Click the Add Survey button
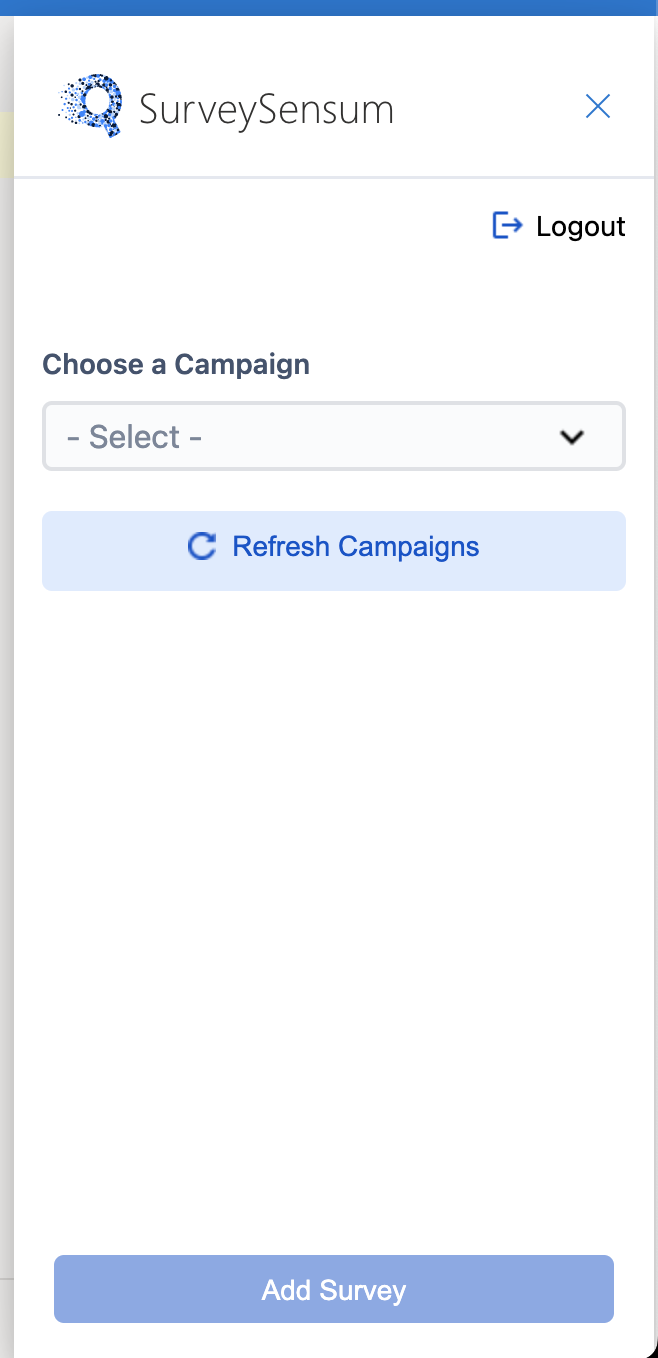The image size is (658, 1358). 334,1289
